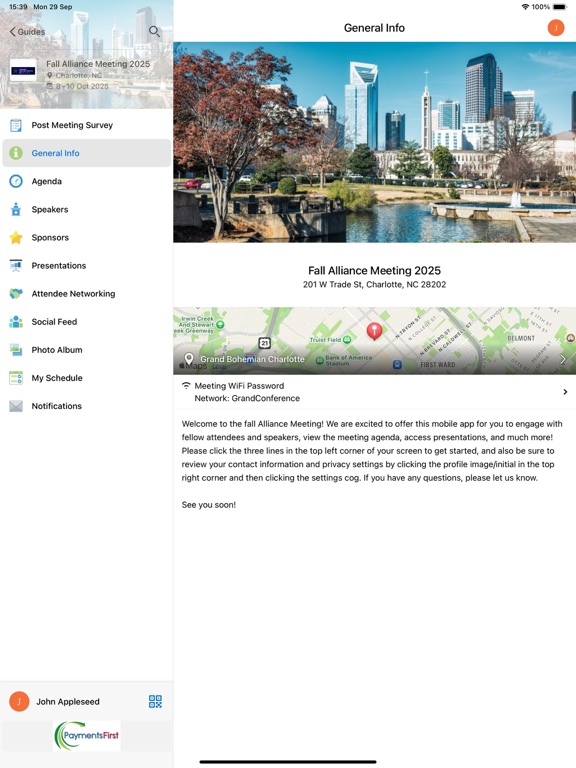Viewport: 576px width, 768px height.
Task: Open the orange profile avatar top right
Action: coord(556,28)
